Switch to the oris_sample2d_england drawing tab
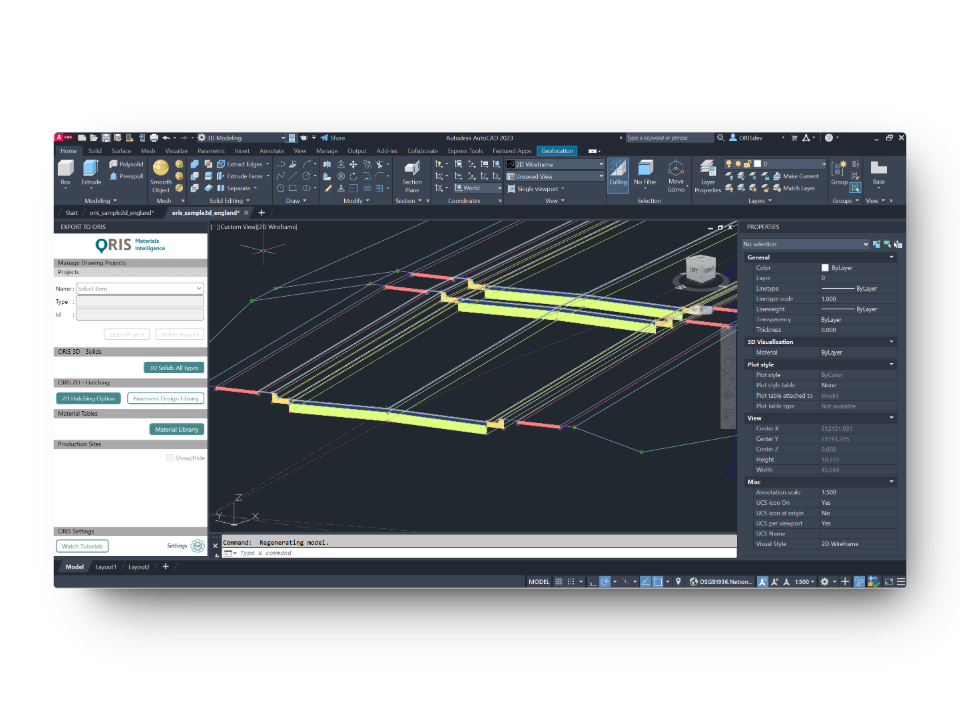The width and height of the screenshot is (960, 720). (120, 213)
